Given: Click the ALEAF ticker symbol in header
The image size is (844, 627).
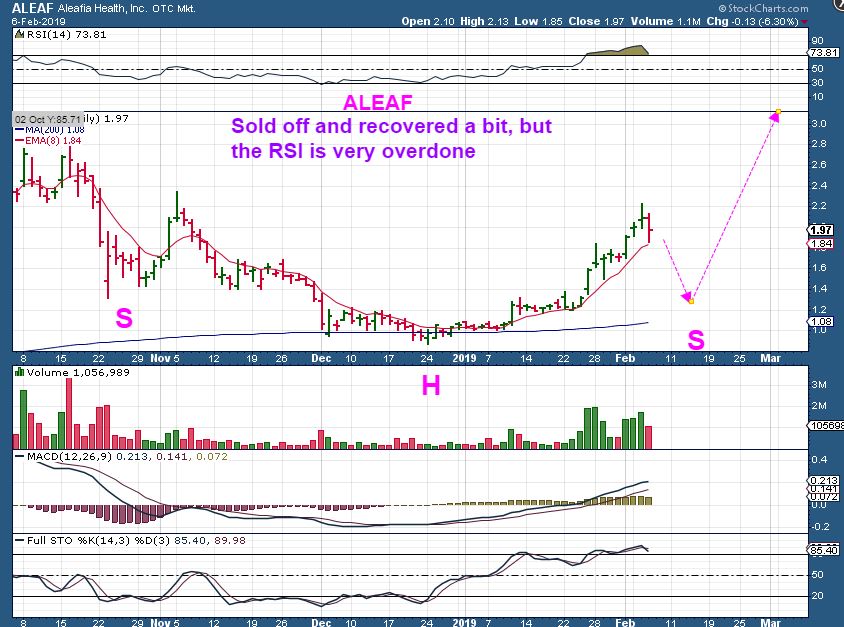Looking at the screenshot, I should (x=32, y=8).
